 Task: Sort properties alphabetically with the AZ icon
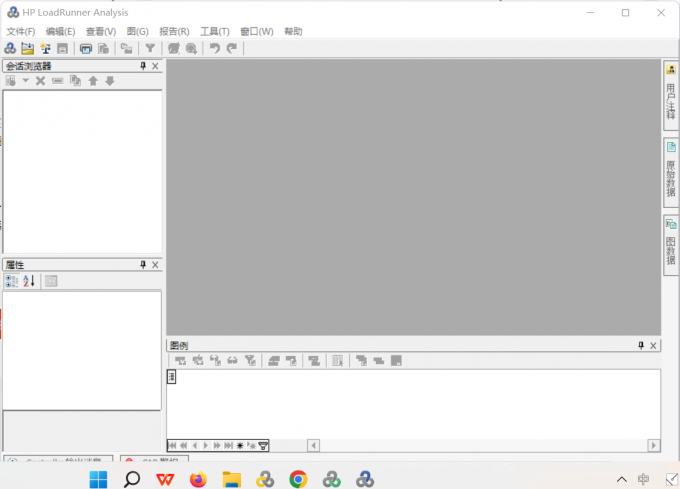pos(29,281)
